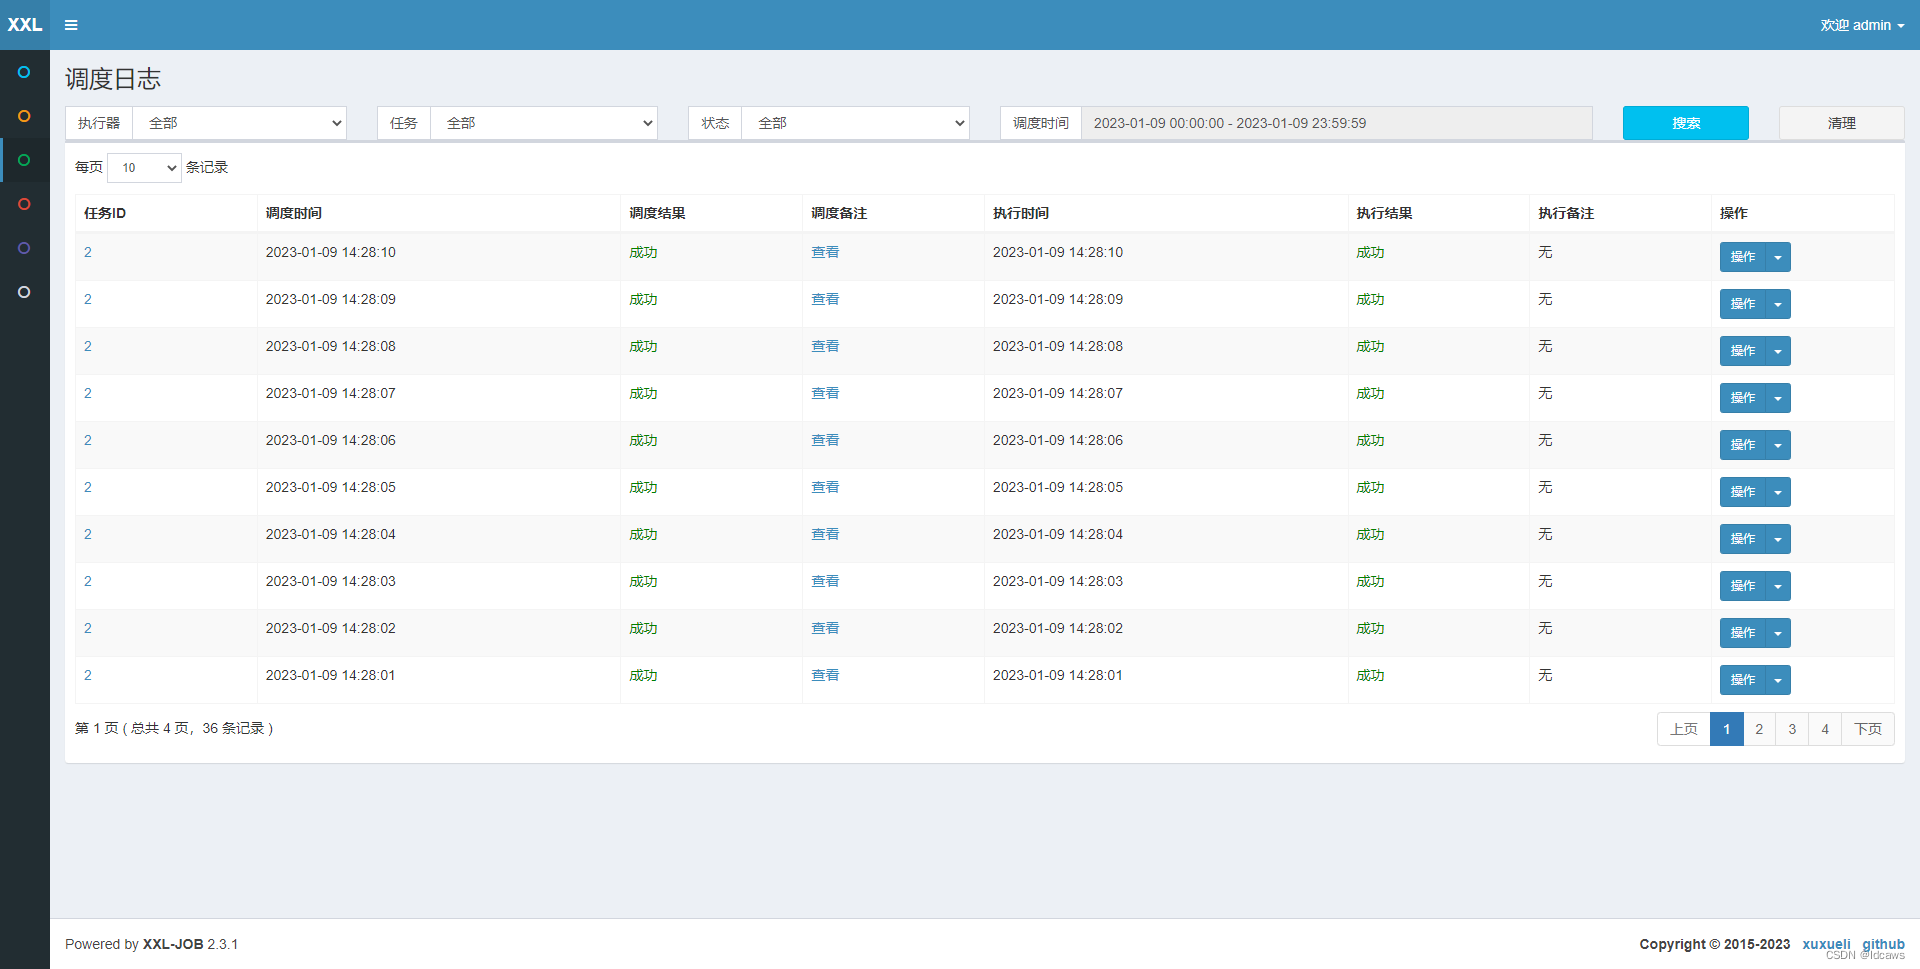Click 操作 button in 14:28:06 row

pos(1743,445)
